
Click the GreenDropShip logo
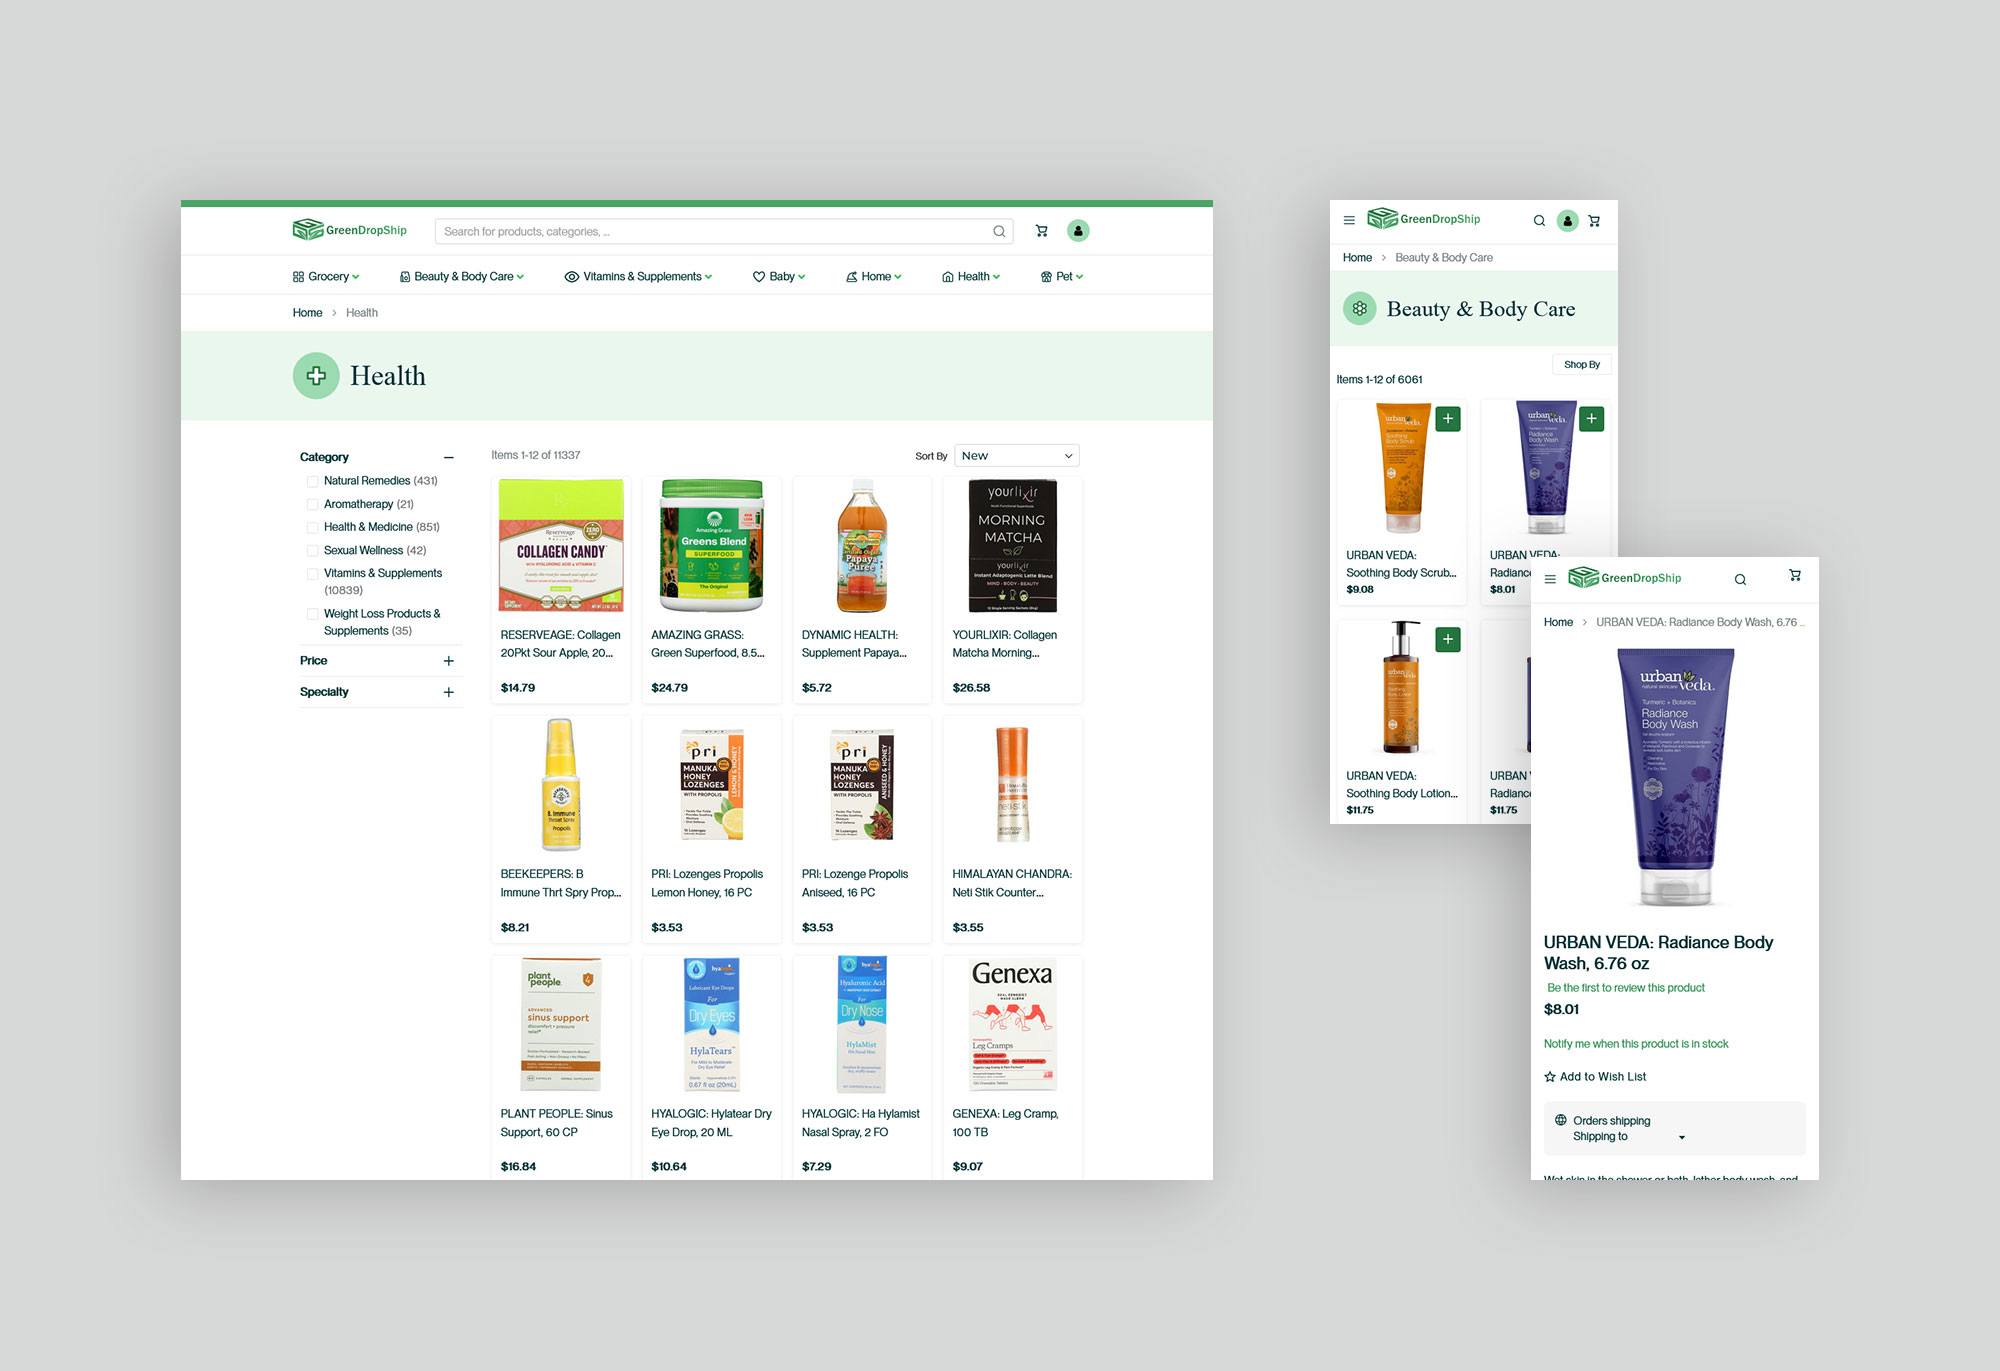coord(348,229)
